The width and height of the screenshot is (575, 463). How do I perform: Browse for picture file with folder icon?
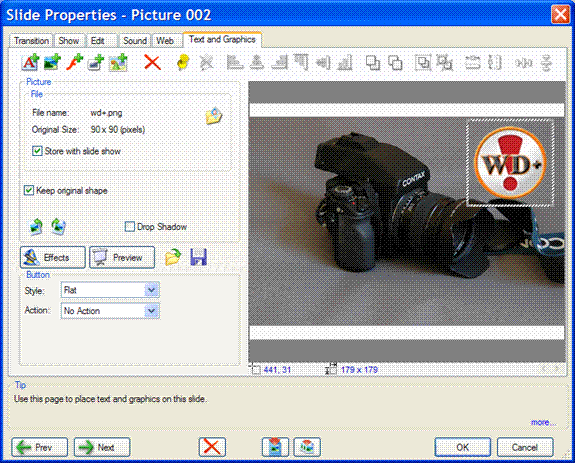click(214, 115)
